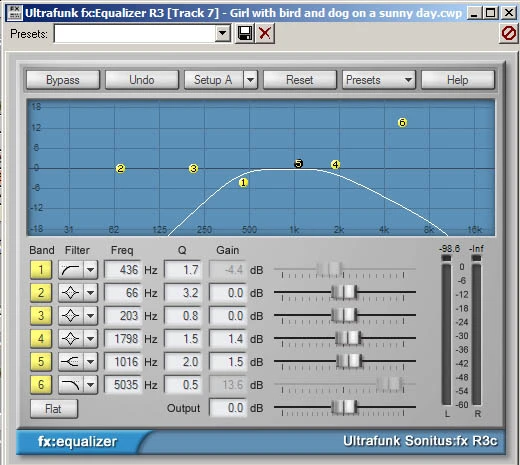The image size is (520, 465).
Task: Open band 5 filter type dropdown
Action: (90, 362)
